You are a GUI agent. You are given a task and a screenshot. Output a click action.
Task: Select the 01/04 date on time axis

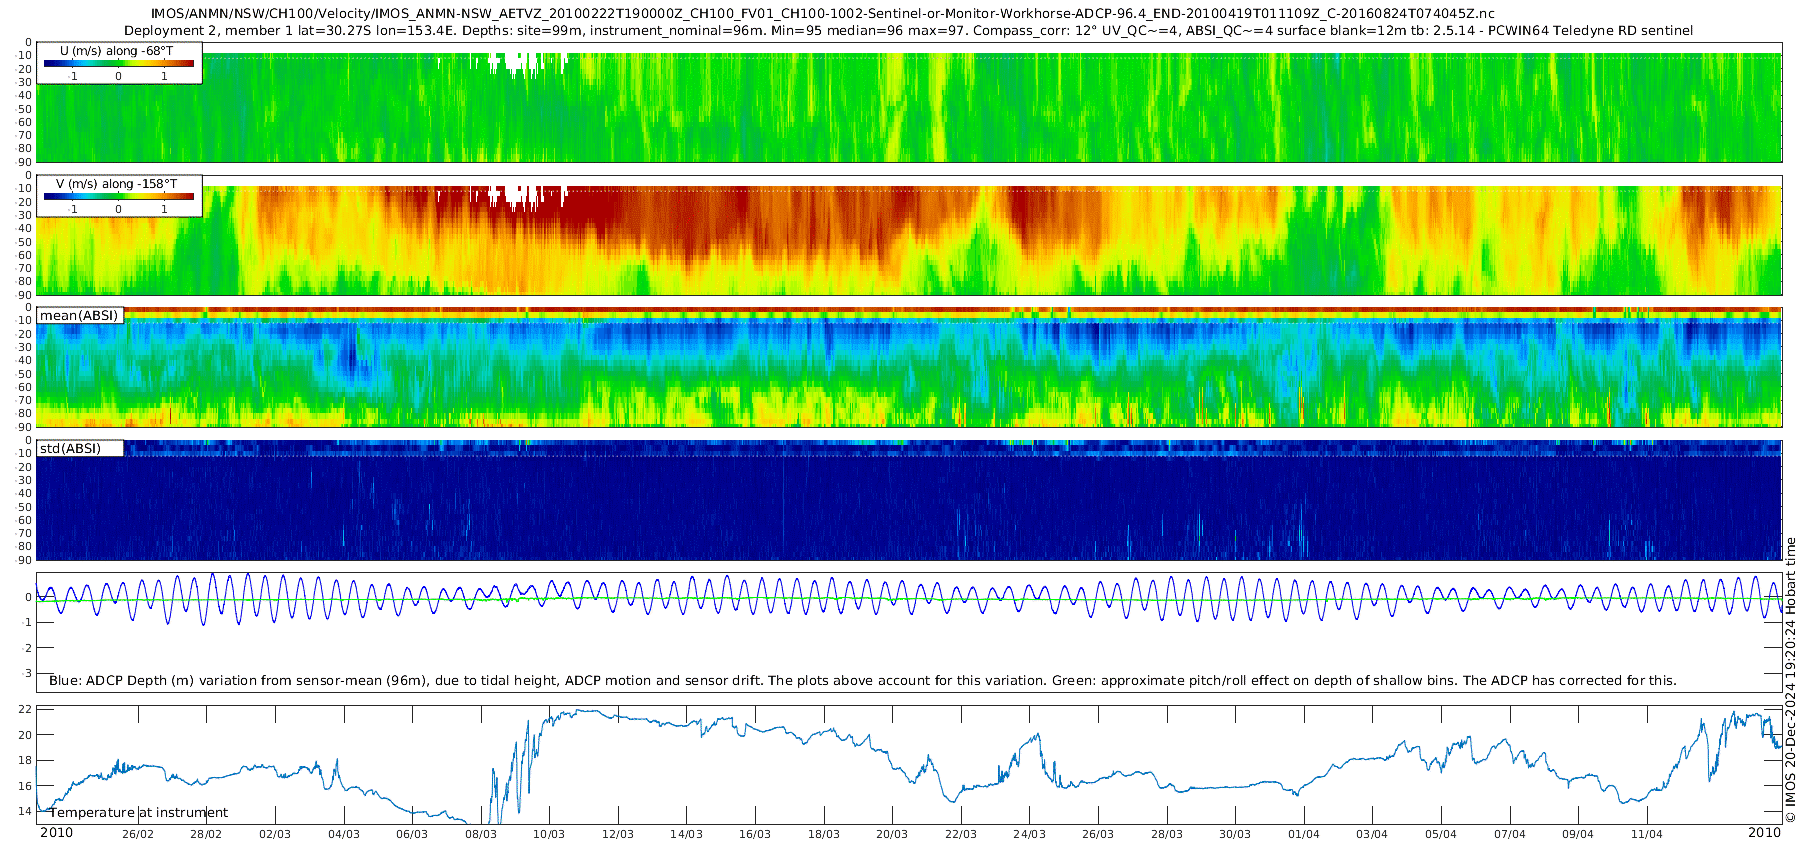[1303, 834]
